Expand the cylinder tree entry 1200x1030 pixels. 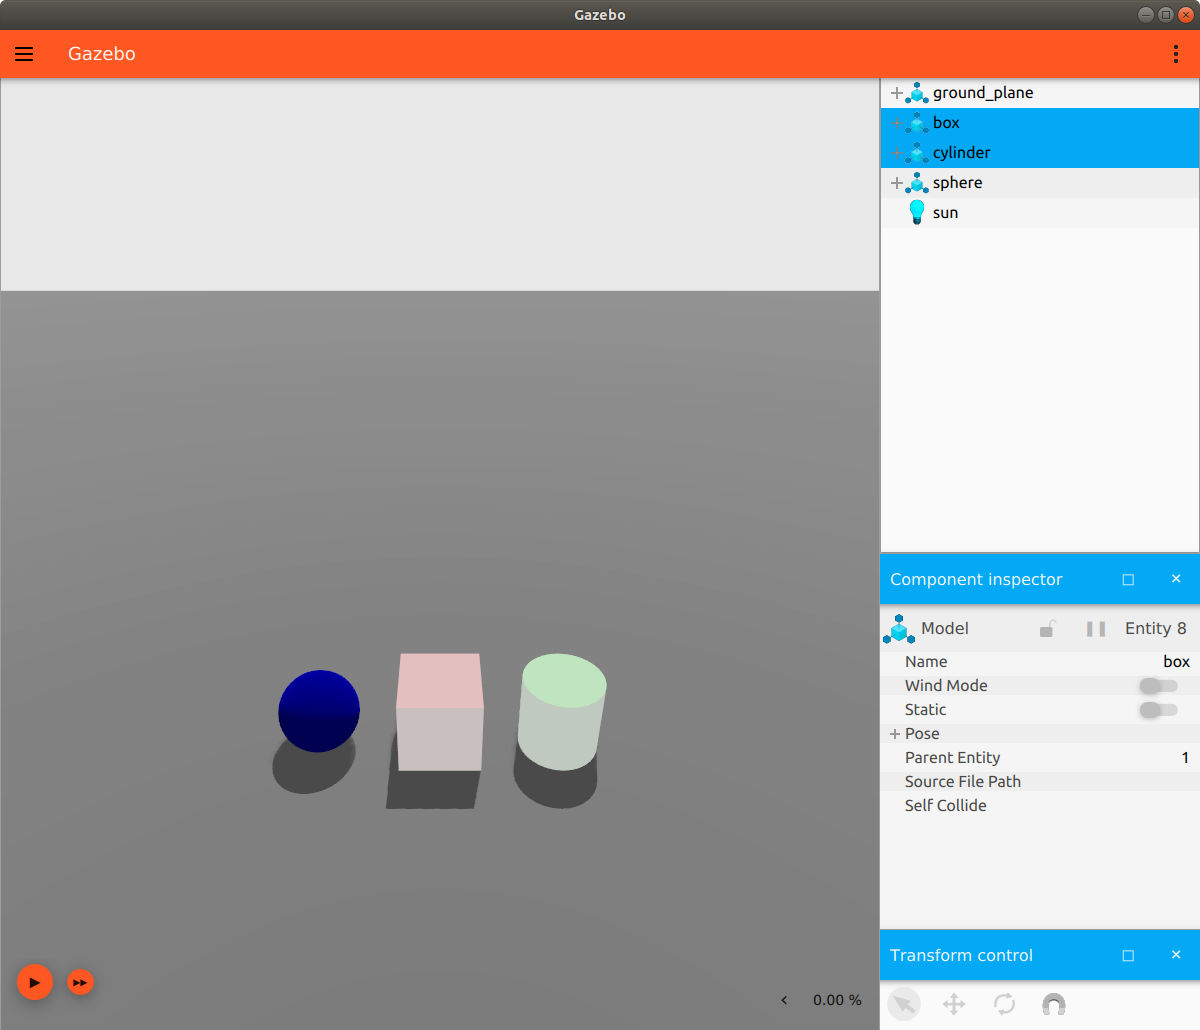(x=896, y=153)
